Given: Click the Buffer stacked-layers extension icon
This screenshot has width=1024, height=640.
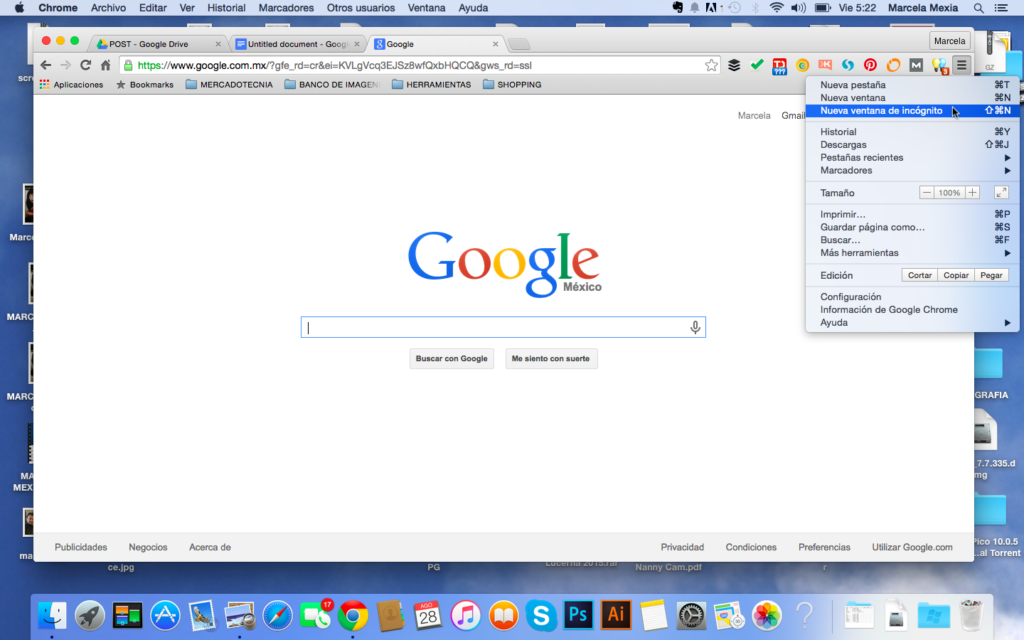Looking at the screenshot, I should [x=734, y=65].
